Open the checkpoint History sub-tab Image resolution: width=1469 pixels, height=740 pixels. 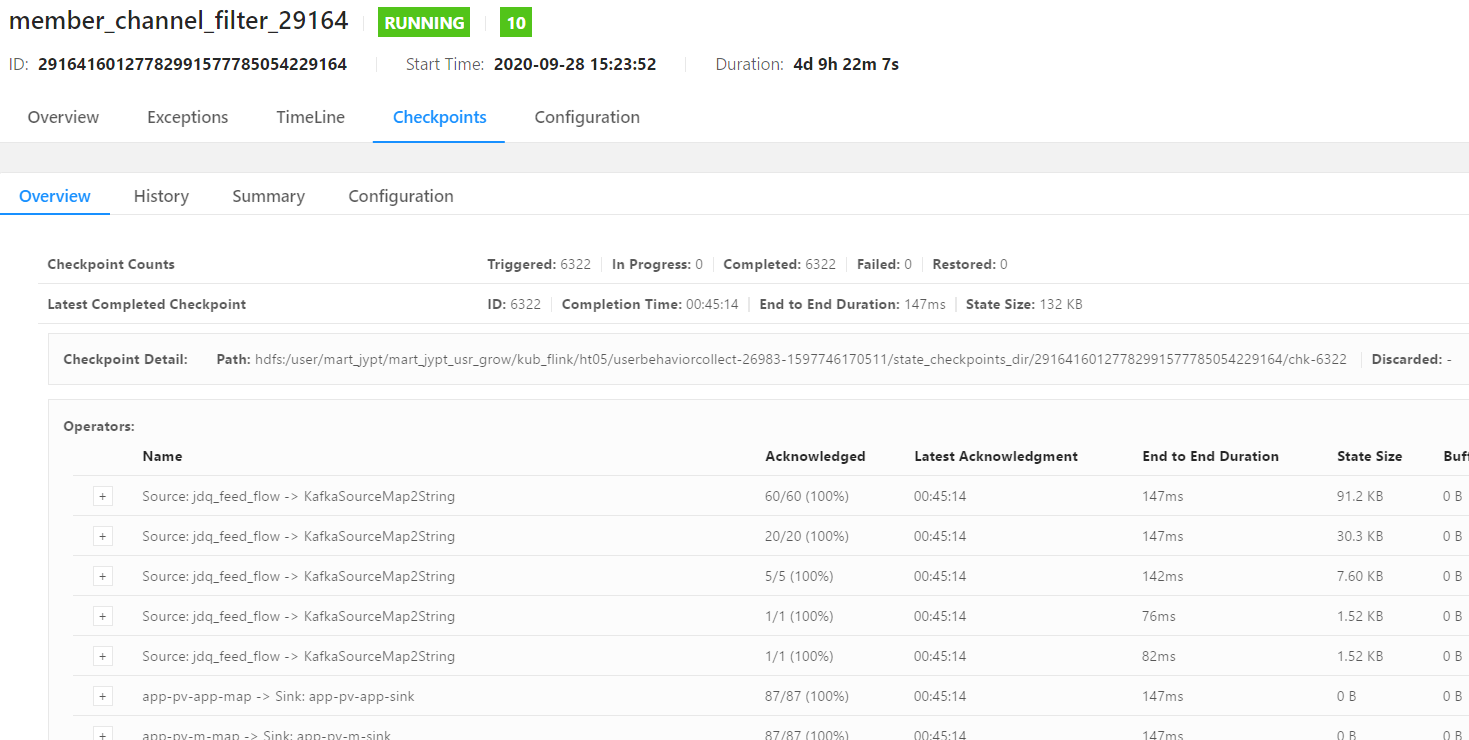pos(161,196)
